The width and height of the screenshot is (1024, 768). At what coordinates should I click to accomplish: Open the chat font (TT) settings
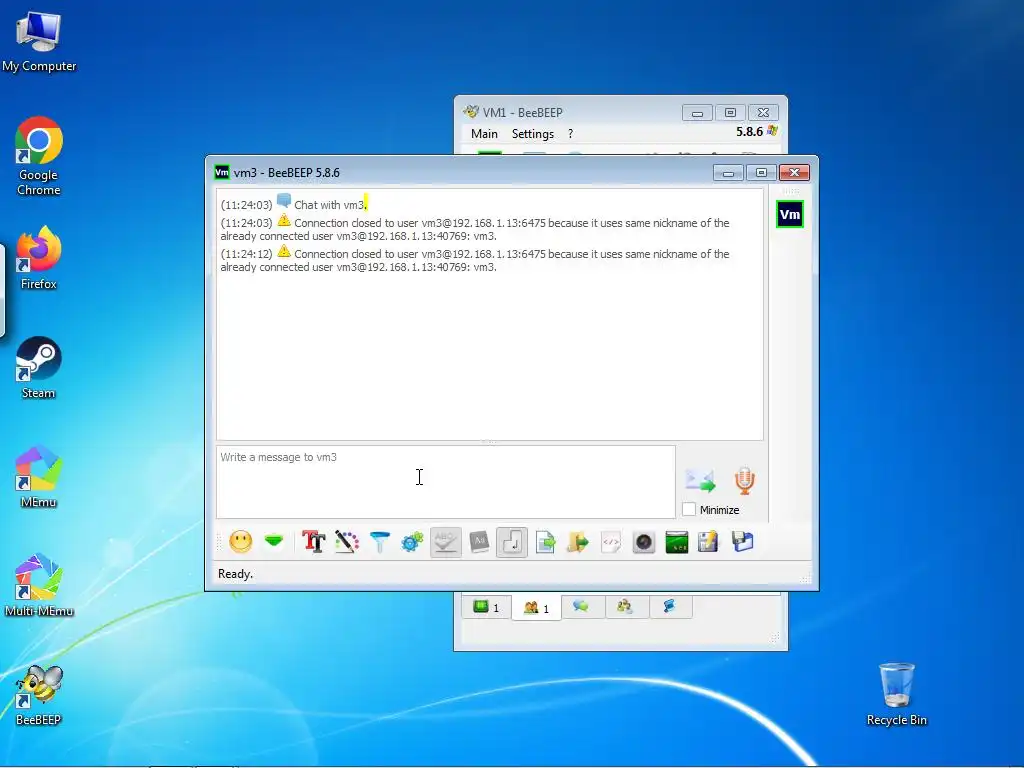click(x=313, y=542)
